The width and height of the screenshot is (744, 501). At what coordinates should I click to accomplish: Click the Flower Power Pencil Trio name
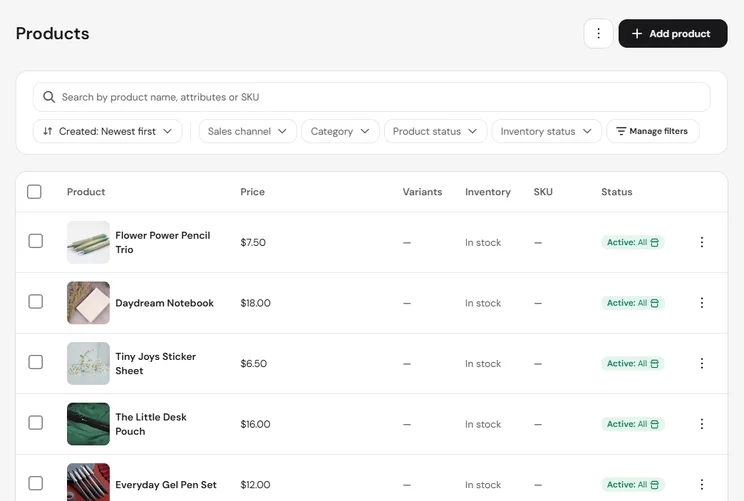click(x=162, y=242)
